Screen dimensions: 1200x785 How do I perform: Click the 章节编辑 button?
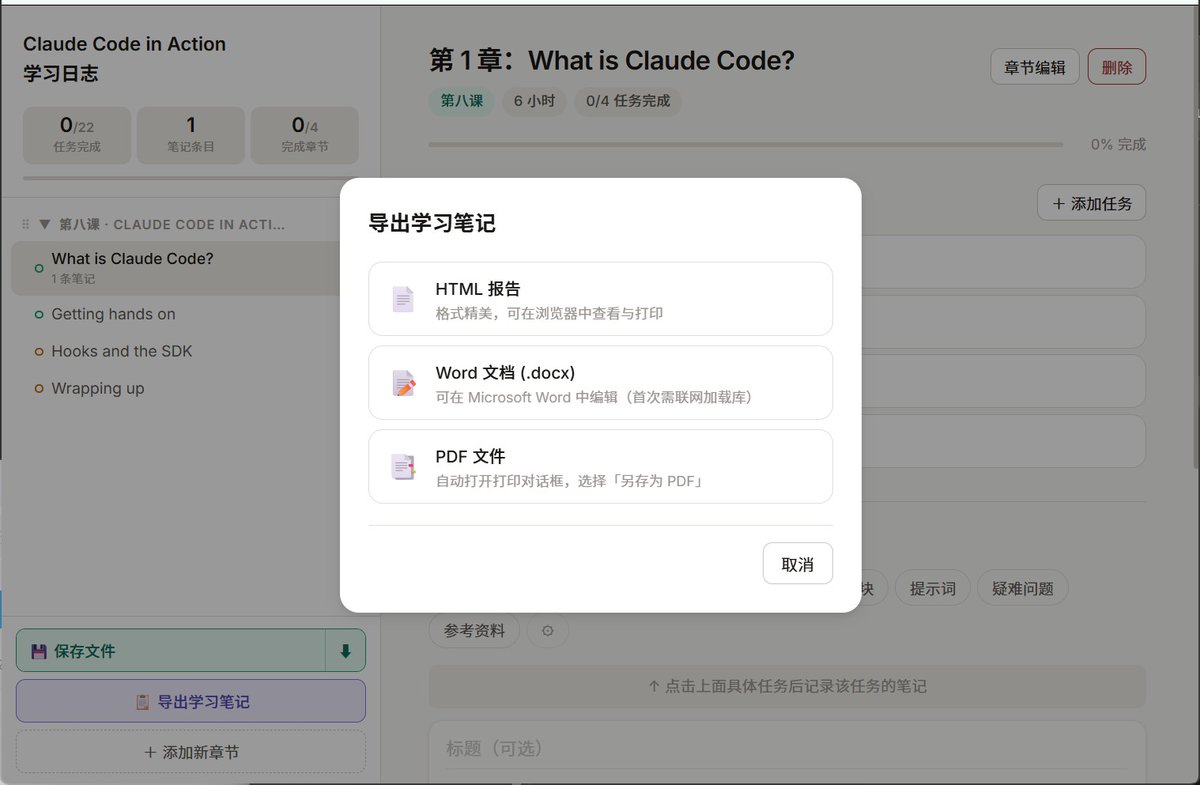[1035, 67]
